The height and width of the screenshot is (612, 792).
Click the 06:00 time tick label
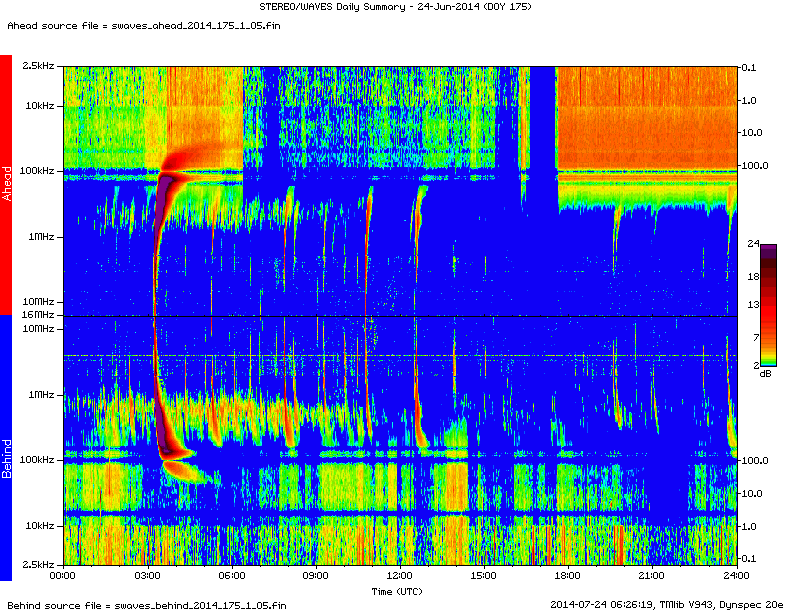click(232, 576)
